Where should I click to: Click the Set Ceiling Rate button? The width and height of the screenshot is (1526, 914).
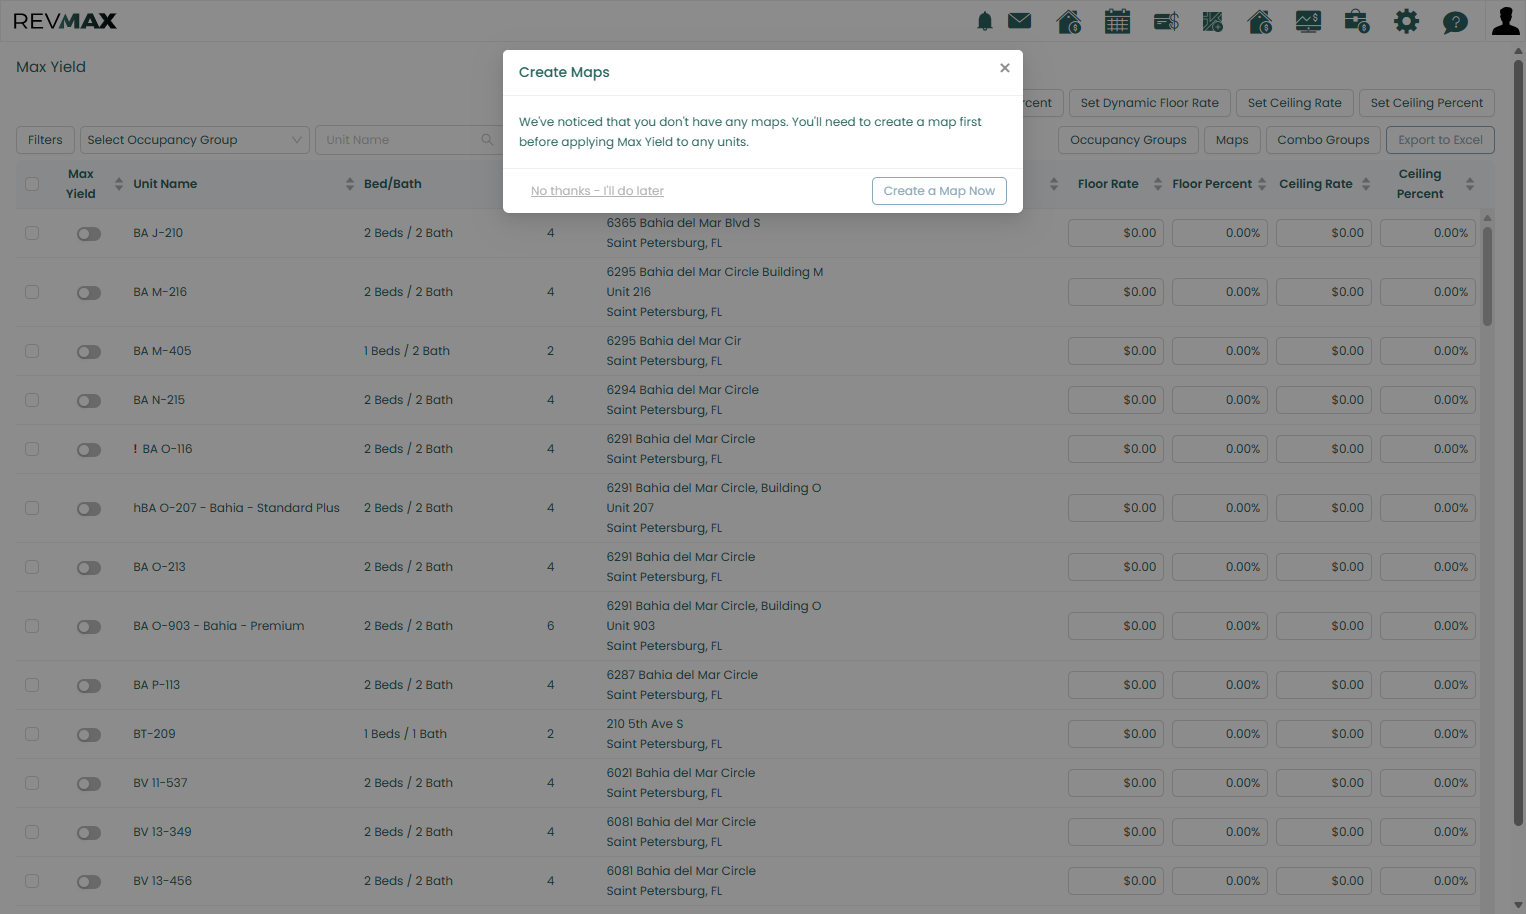point(1295,103)
